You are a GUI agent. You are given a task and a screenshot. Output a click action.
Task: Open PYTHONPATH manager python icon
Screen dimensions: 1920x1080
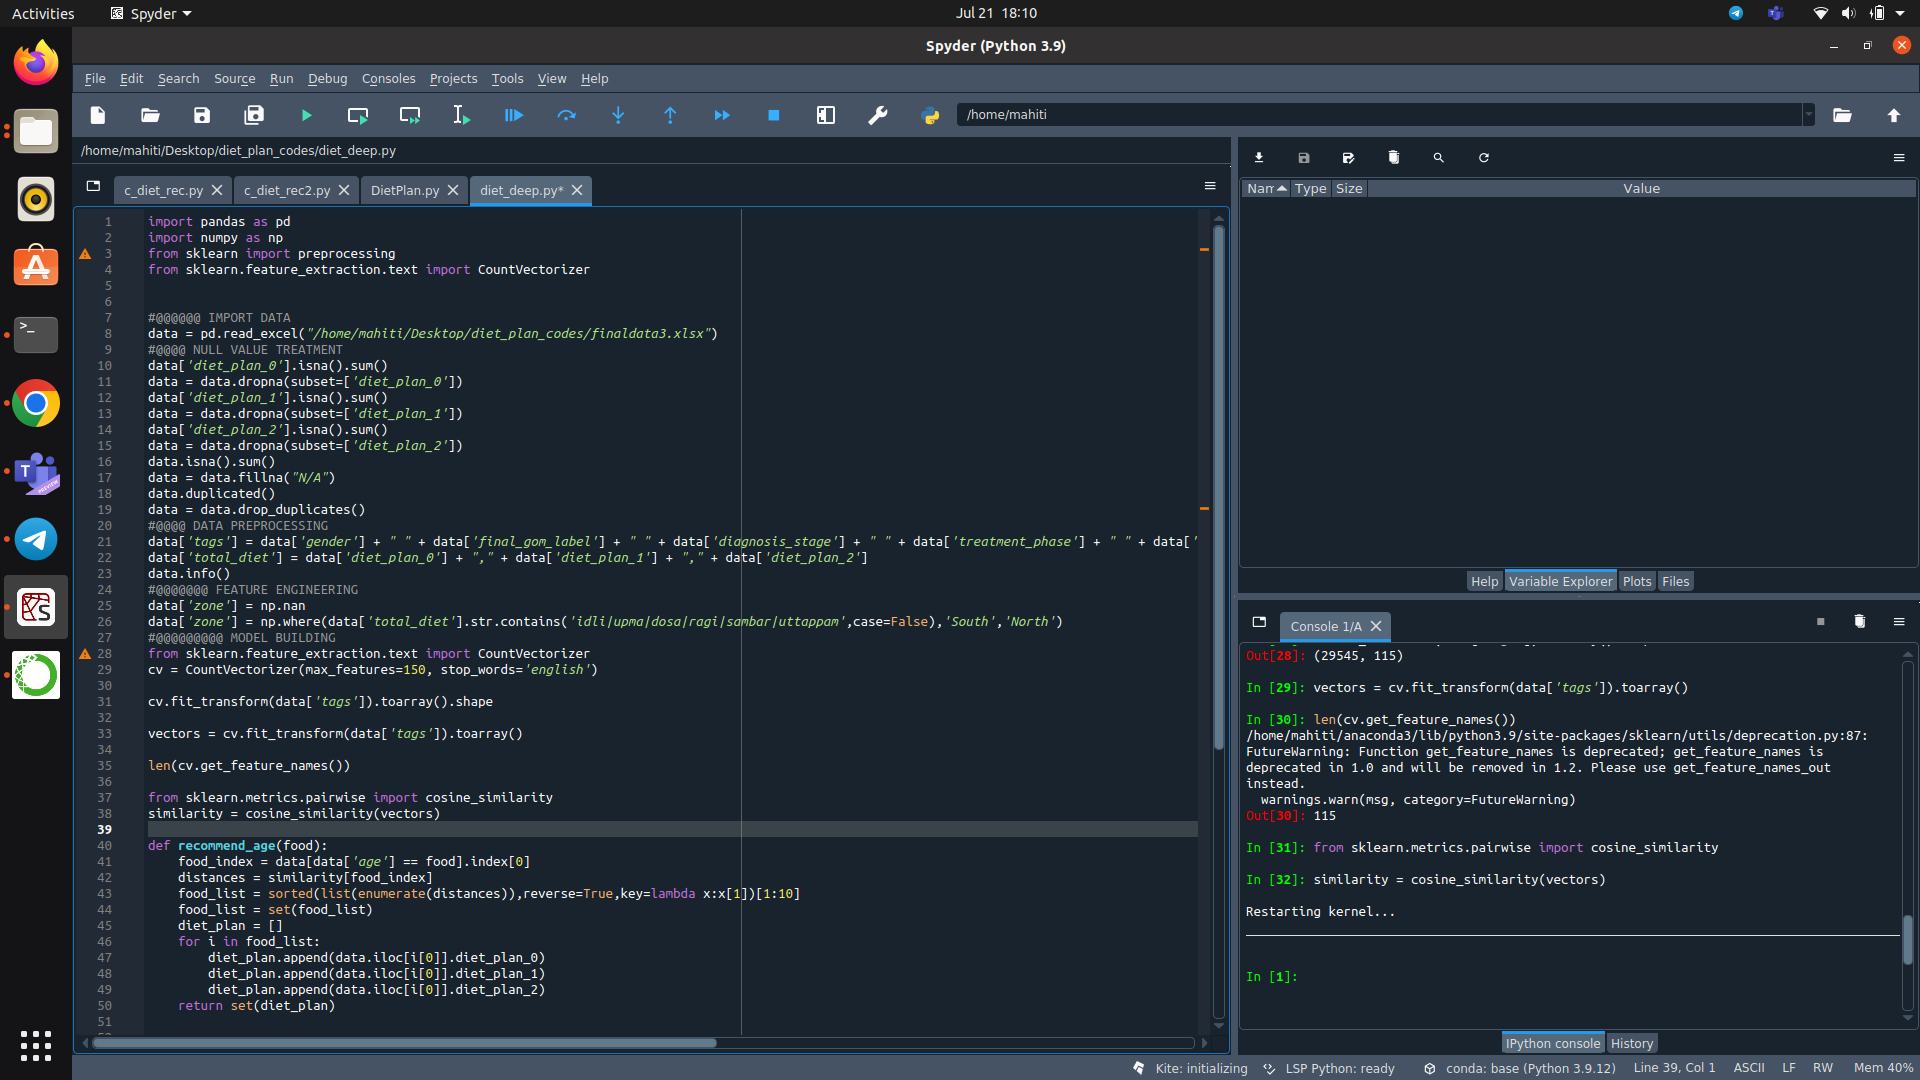[x=930, y=115]
